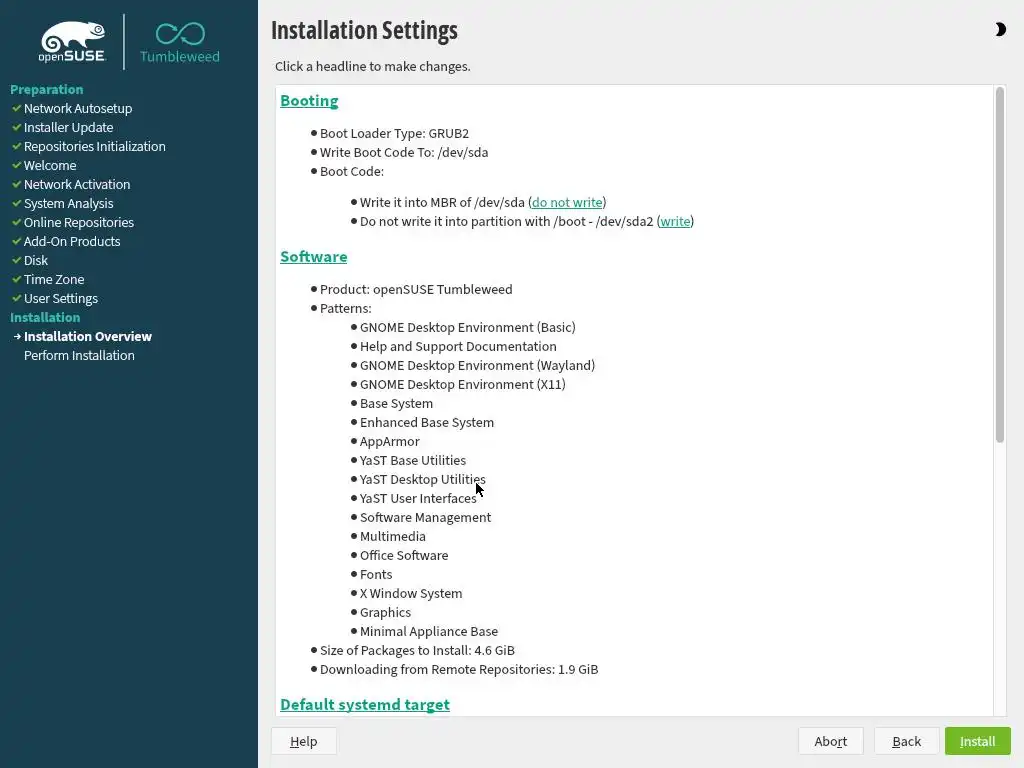Open the Booting settings headline
This screenshot has height=768, width=1024.
click(309, 101)
